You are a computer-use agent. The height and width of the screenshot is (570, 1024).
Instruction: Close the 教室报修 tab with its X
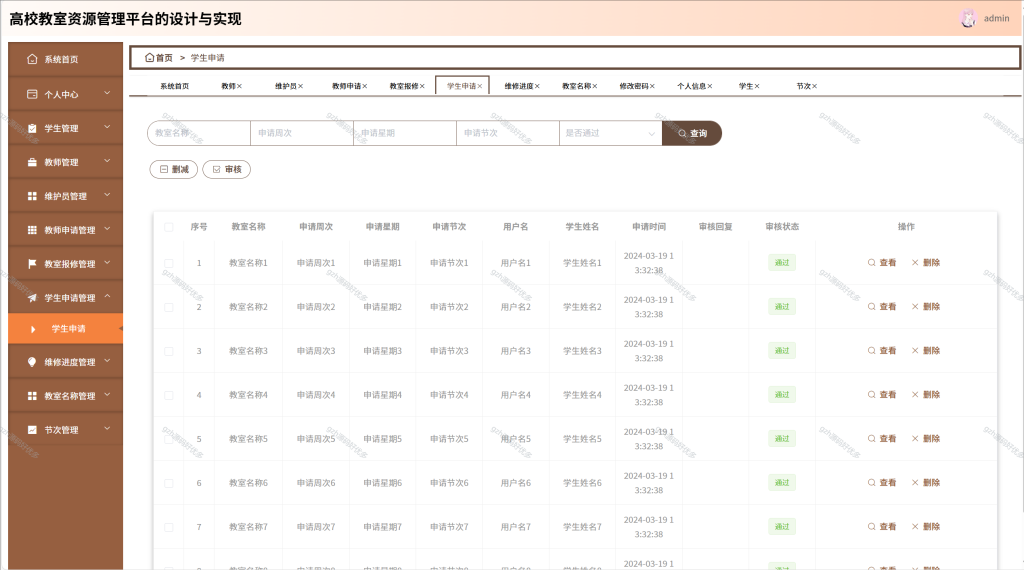(x=423, y=86)
